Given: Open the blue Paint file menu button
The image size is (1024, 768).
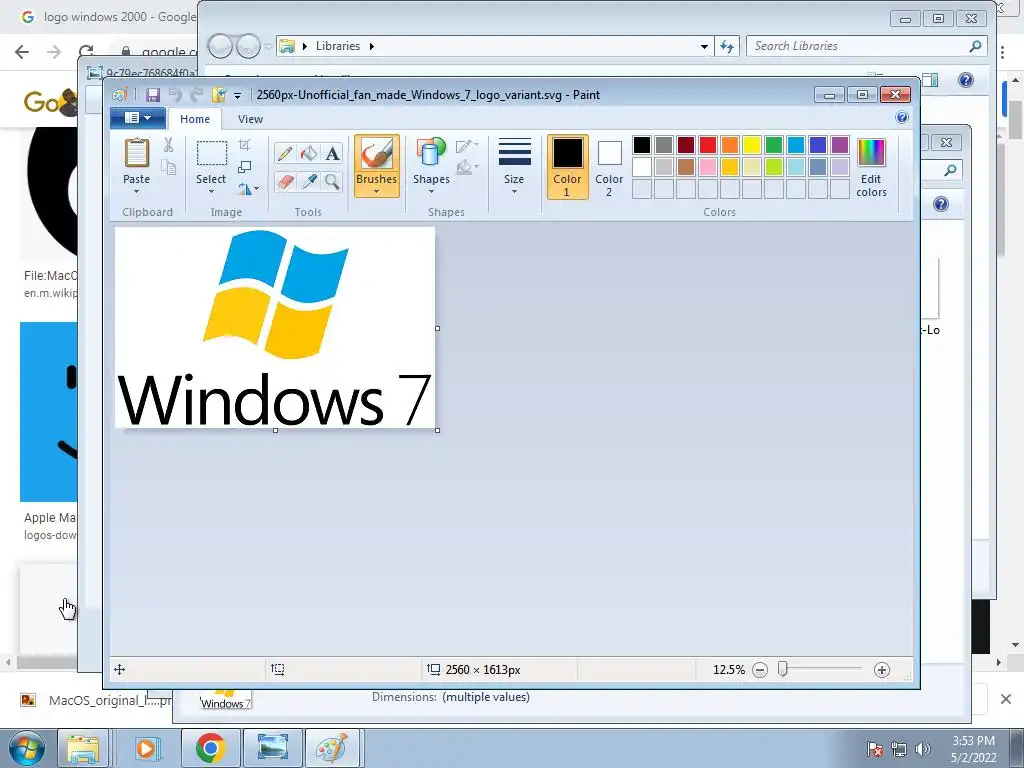Looking at the screenshot, I should tap(137, 118).
